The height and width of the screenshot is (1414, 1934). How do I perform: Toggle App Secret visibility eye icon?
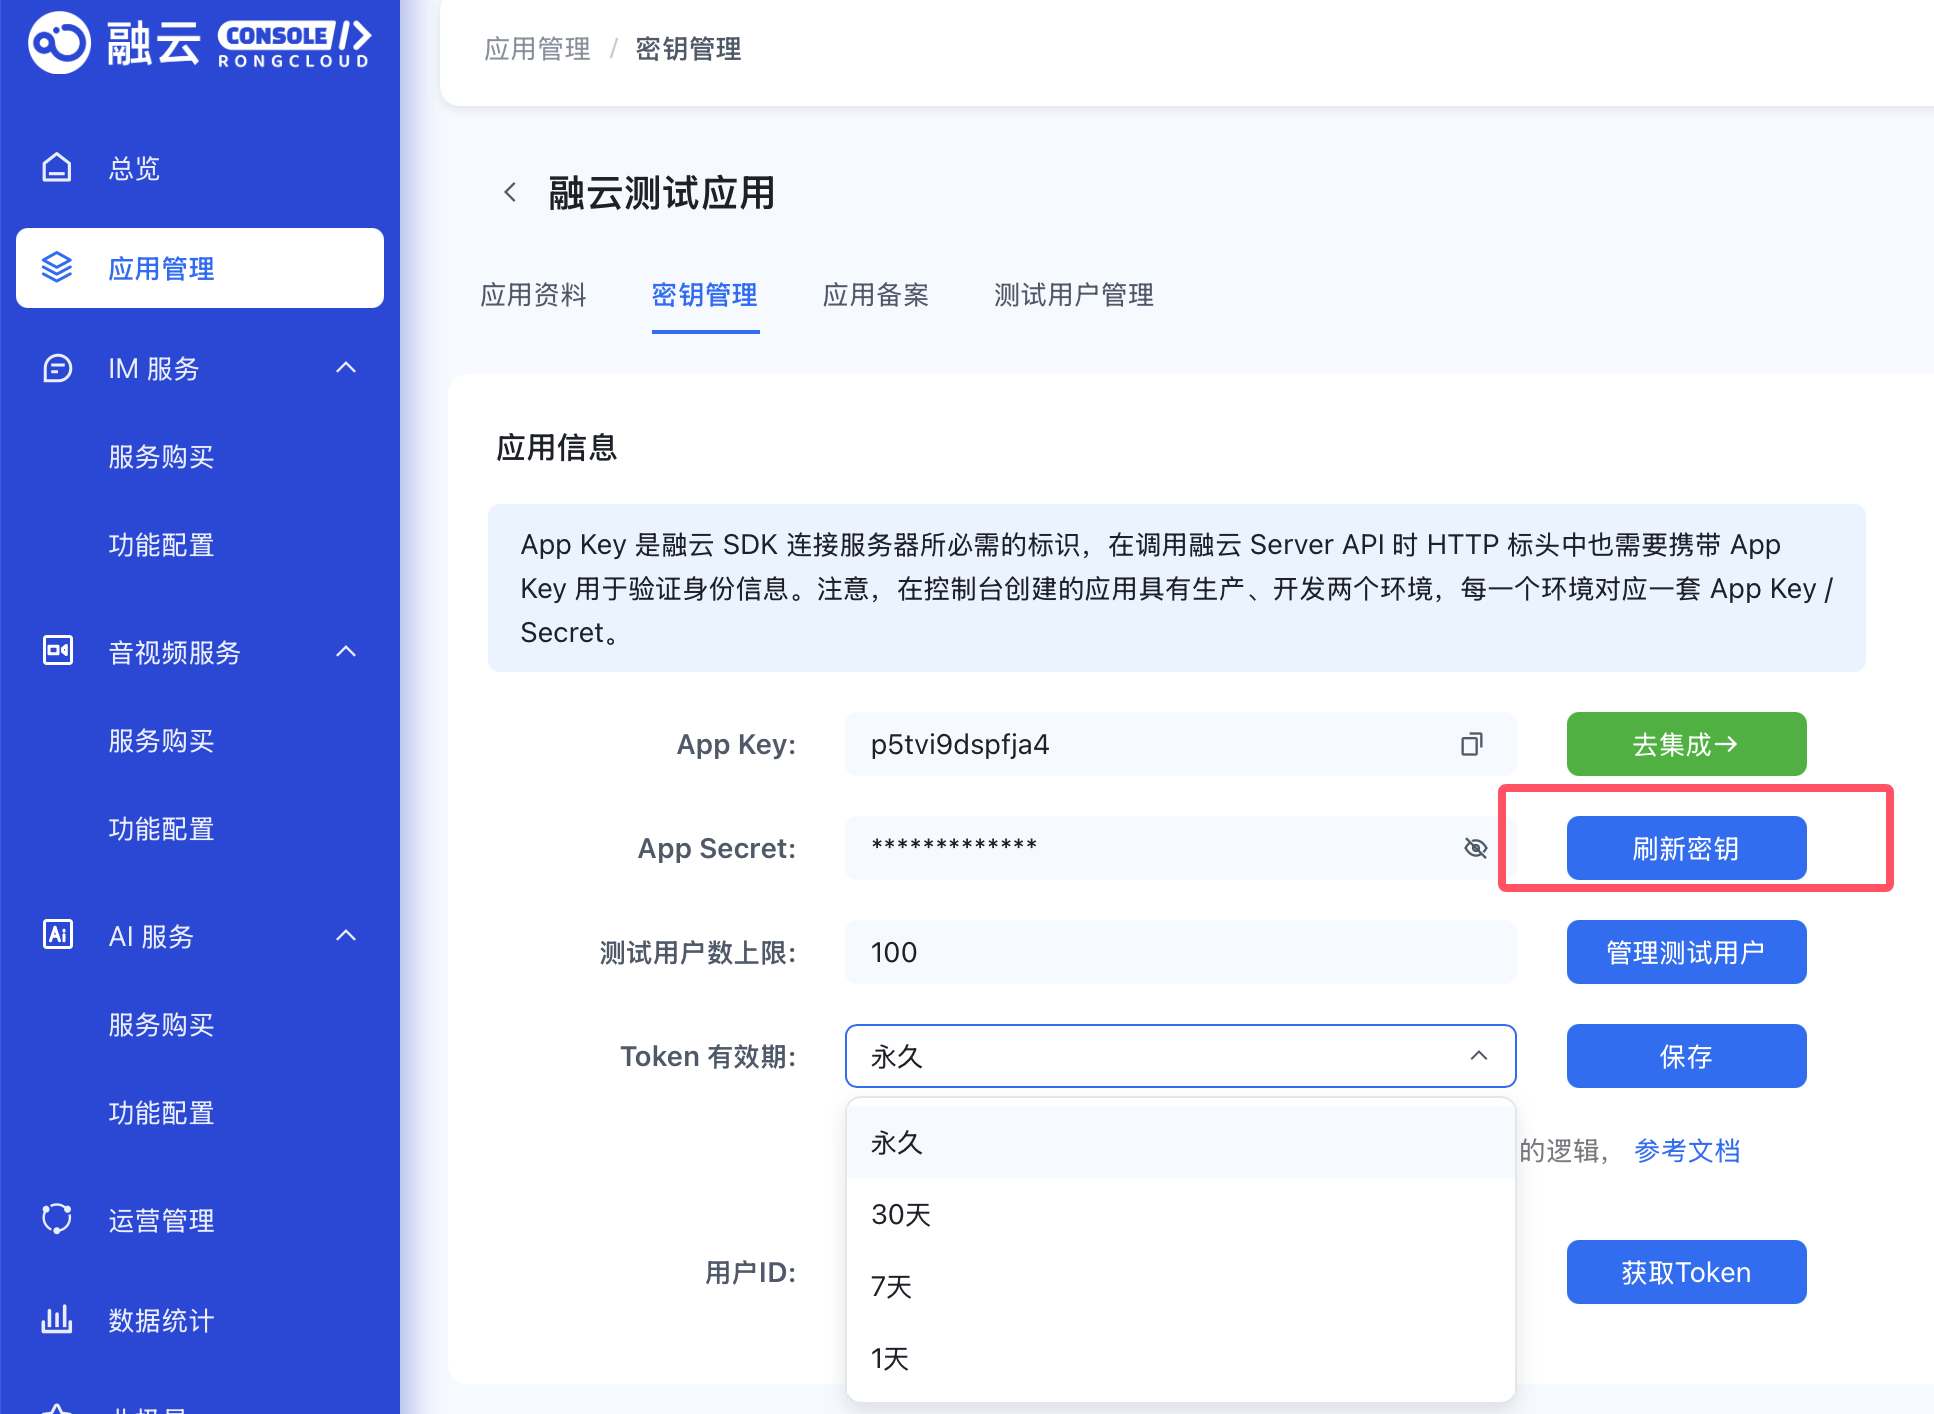pyautogui.click(x=1475, y=848)
